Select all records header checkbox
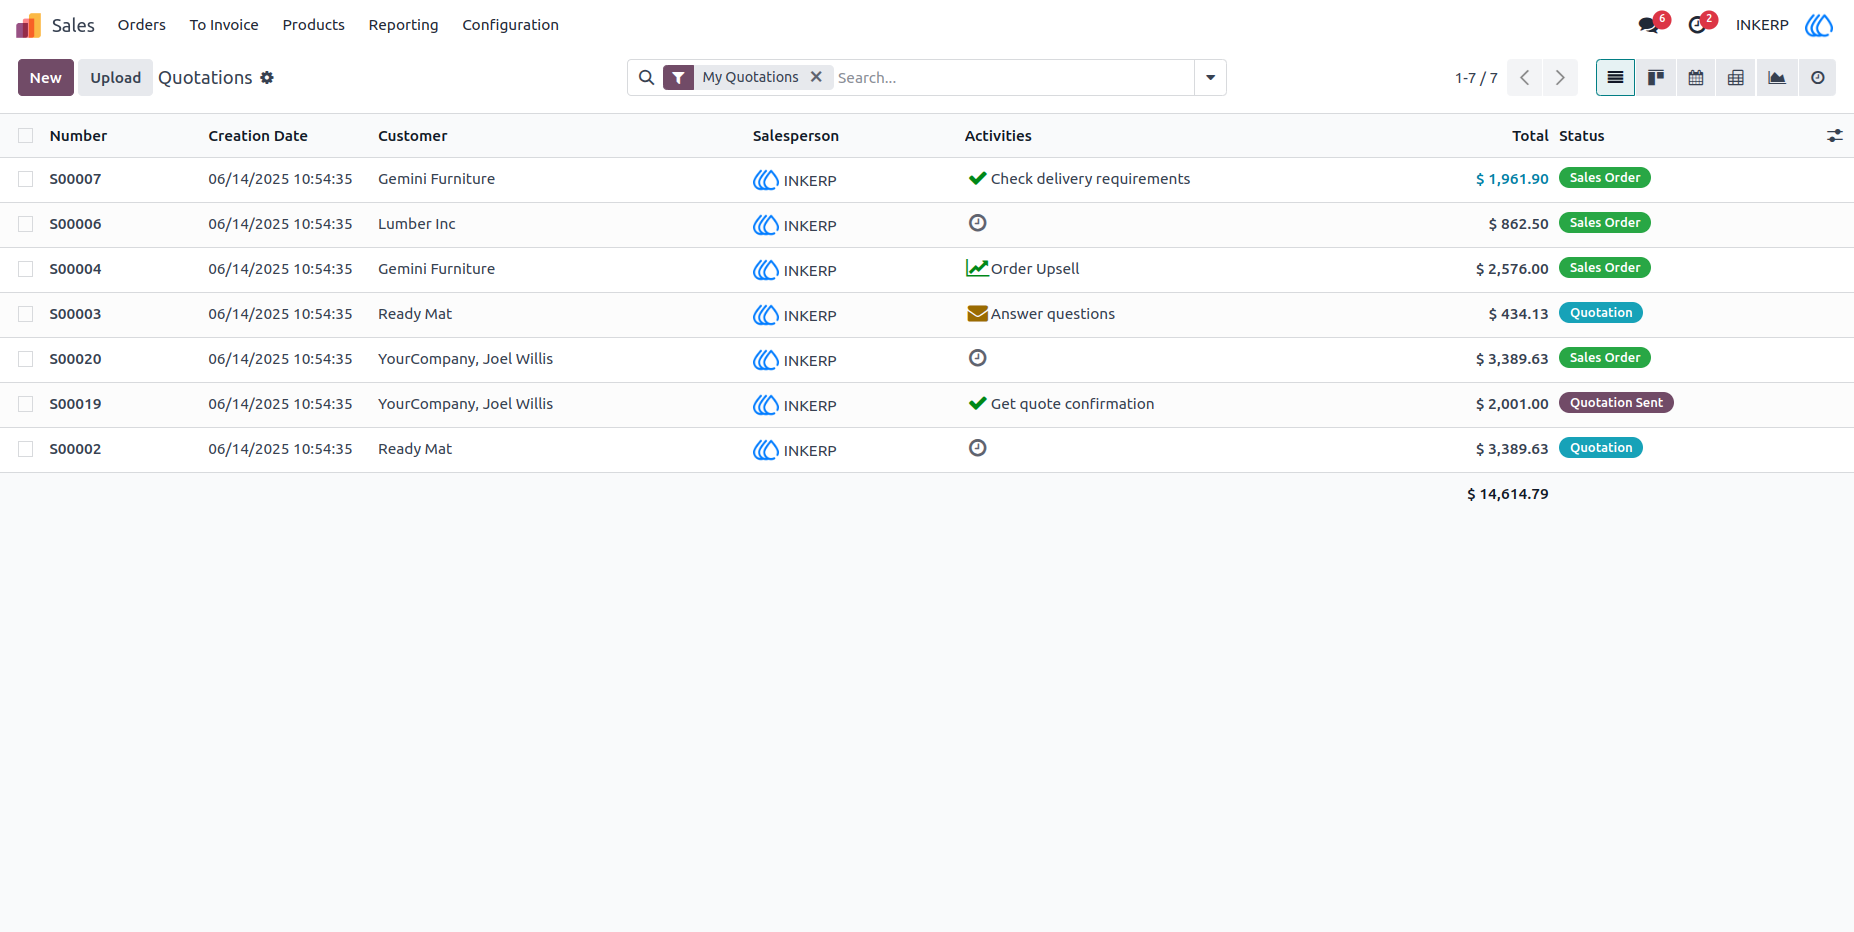 tap(26, 135)
